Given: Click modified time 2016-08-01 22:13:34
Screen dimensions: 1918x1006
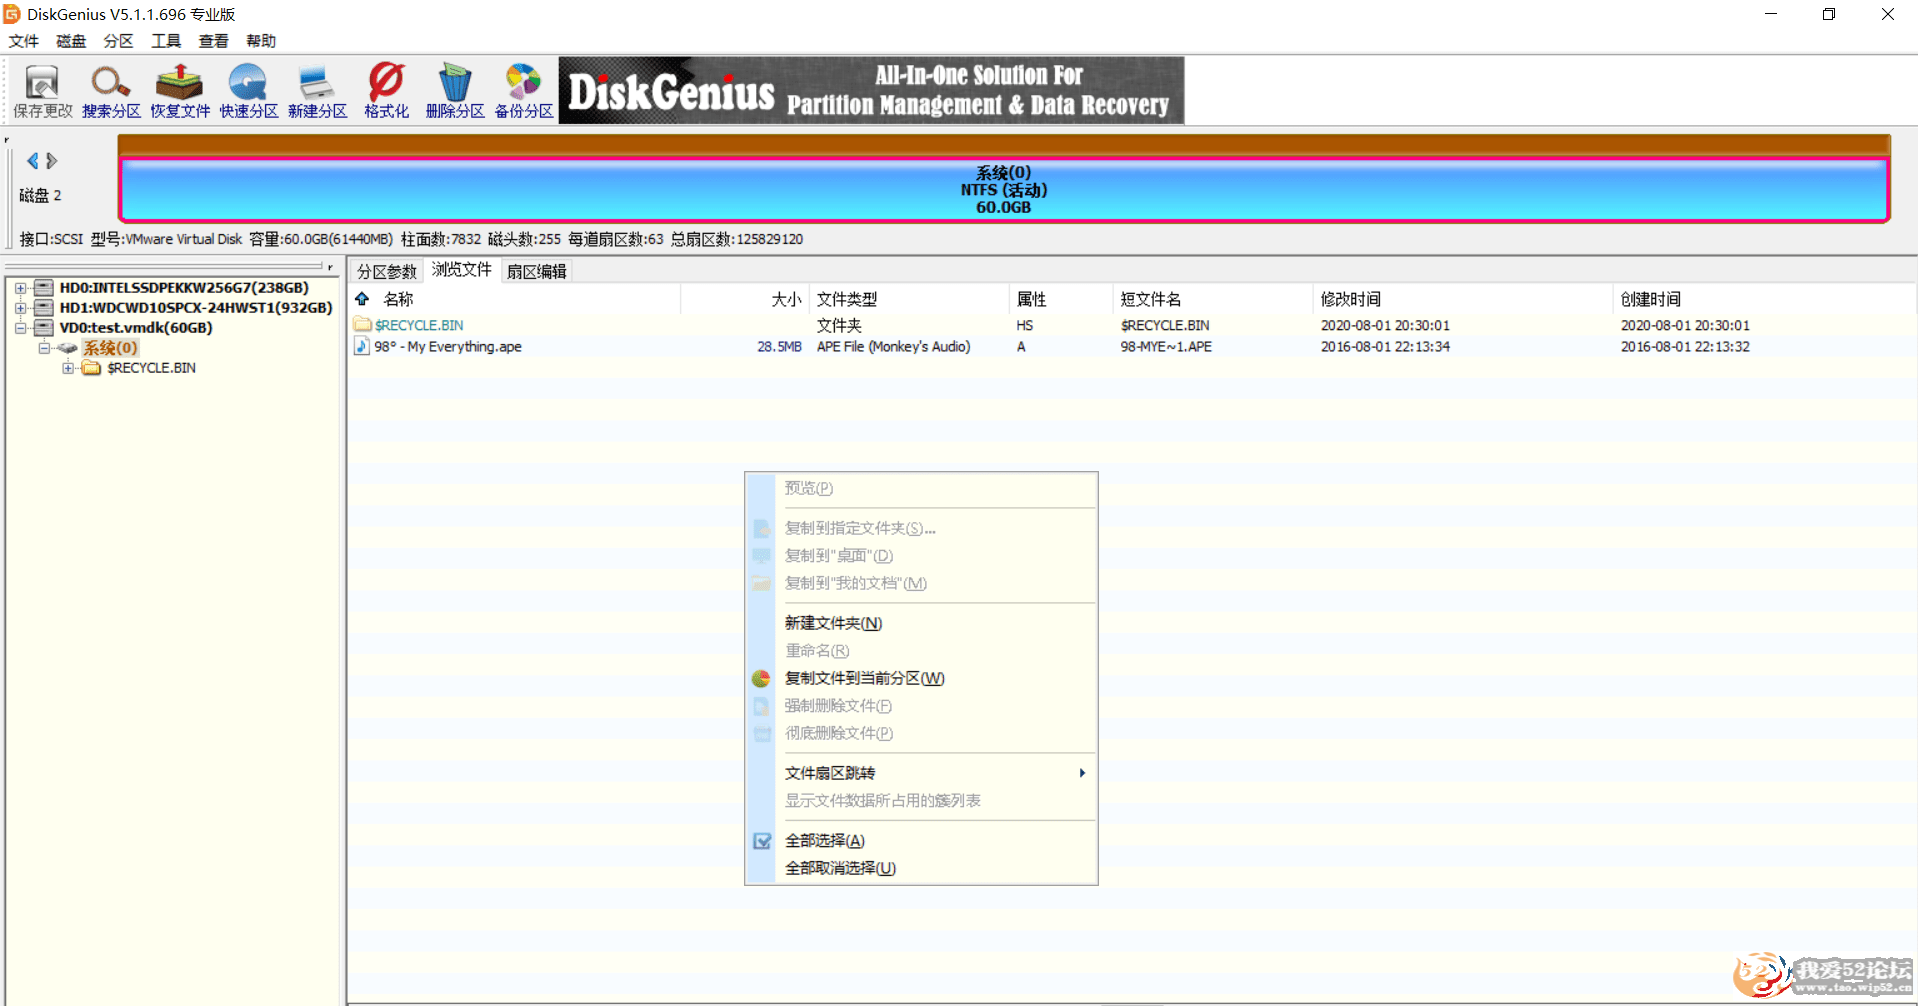Looking at the screenshot, I should [1385, 346].
